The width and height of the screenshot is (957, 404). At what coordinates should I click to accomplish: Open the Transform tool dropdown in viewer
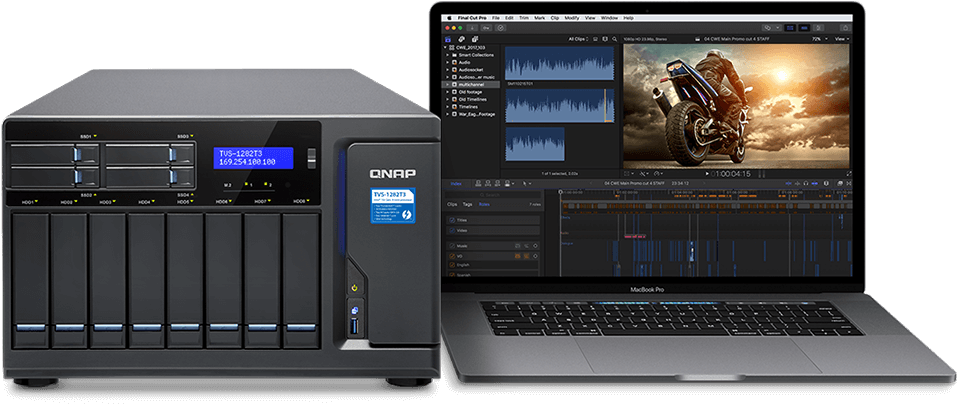[x=629, y=173]
